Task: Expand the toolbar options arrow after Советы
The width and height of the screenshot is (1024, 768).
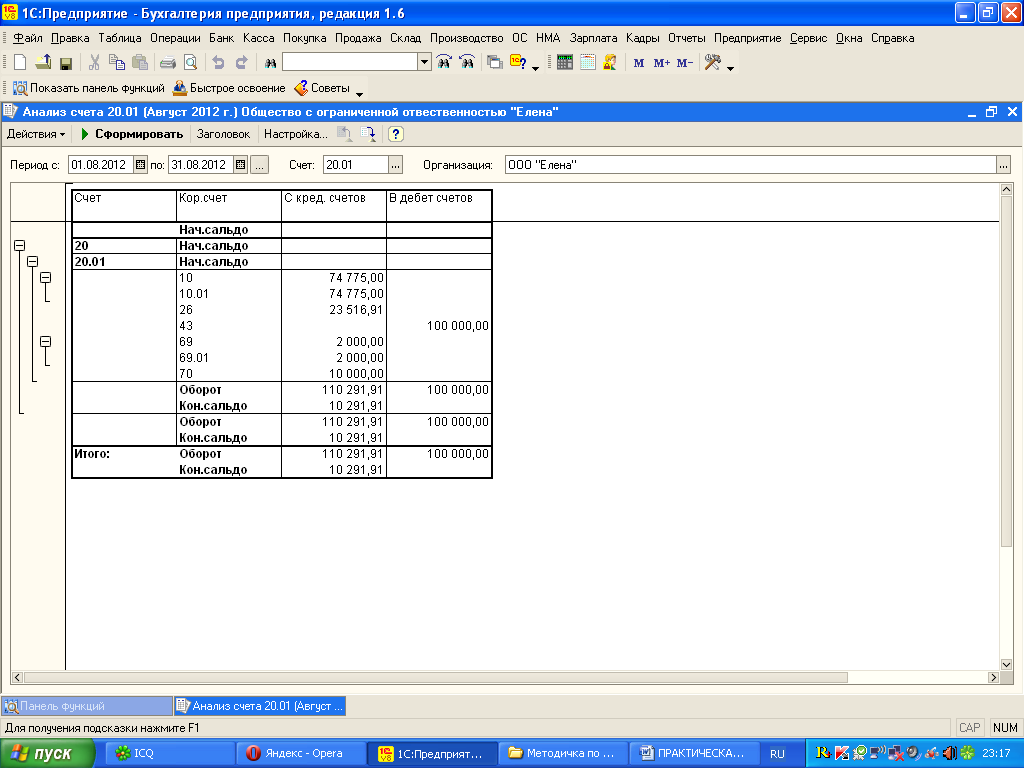Action: tap(359, 93)
